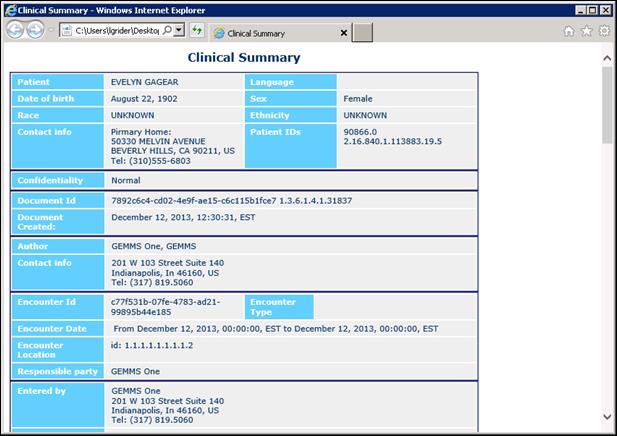Click the scrollbar up arrow
Image resolution: width=617 pixels, height=436 pixels.
point(608,59)
